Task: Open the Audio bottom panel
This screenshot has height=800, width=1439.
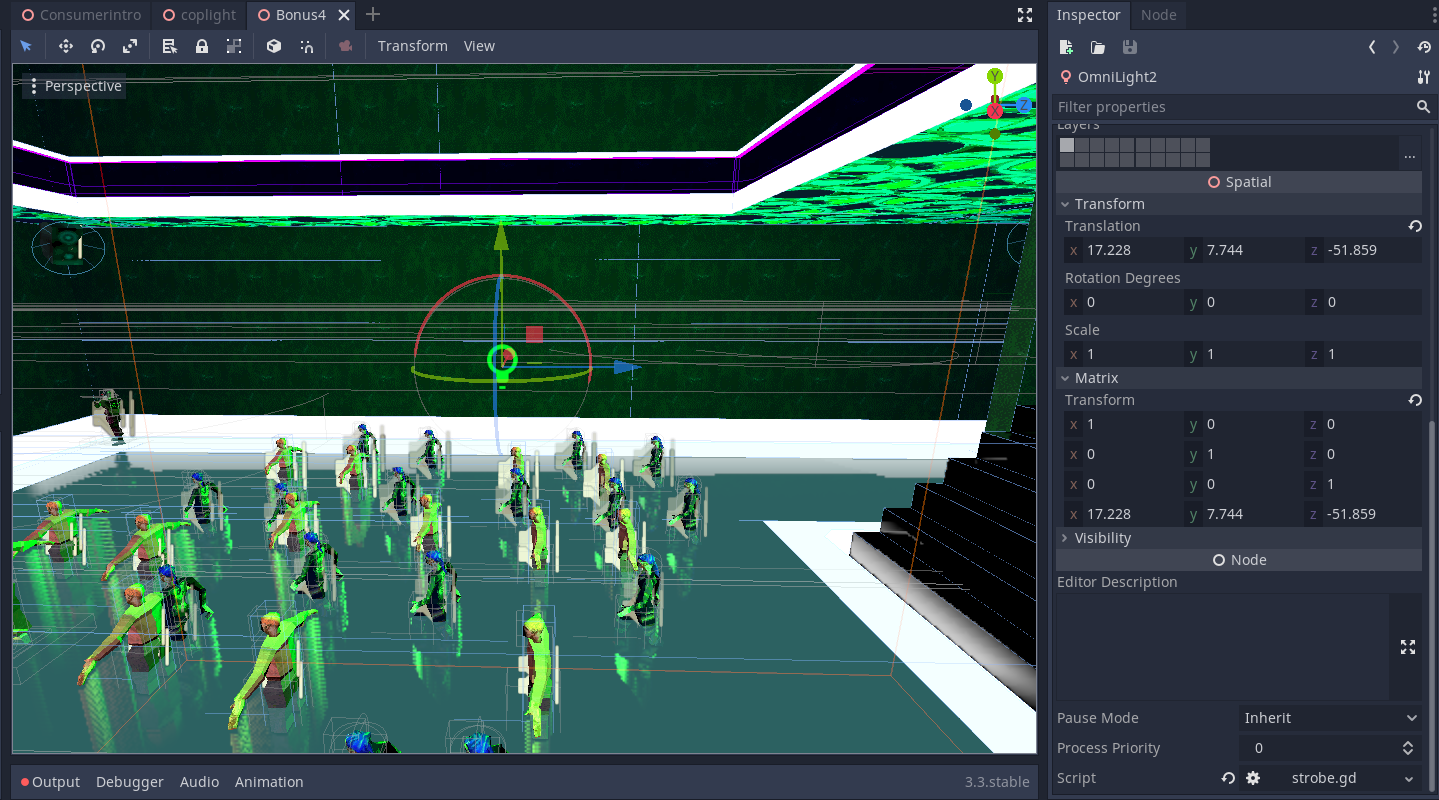Action: 200,782
